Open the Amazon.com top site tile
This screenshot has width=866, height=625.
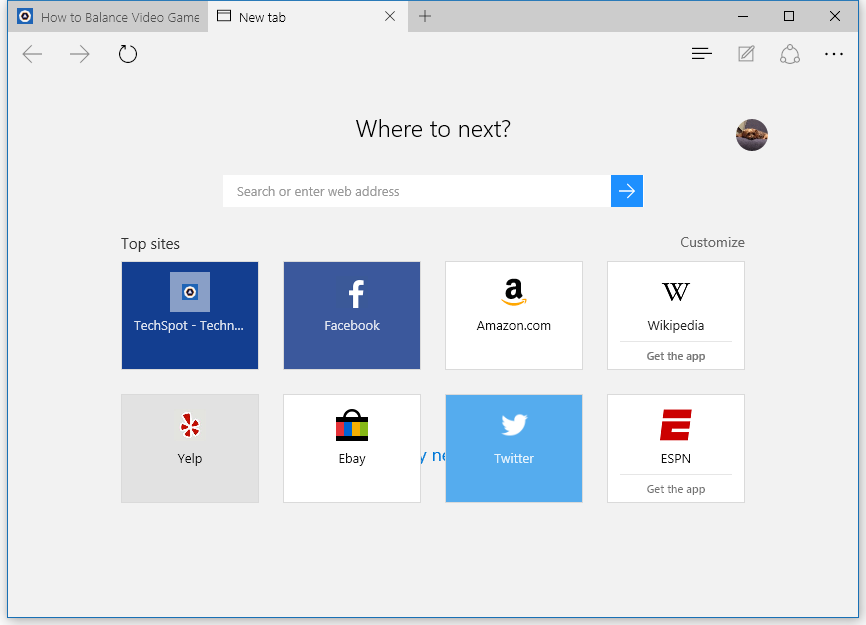click(x=514, y=315)
